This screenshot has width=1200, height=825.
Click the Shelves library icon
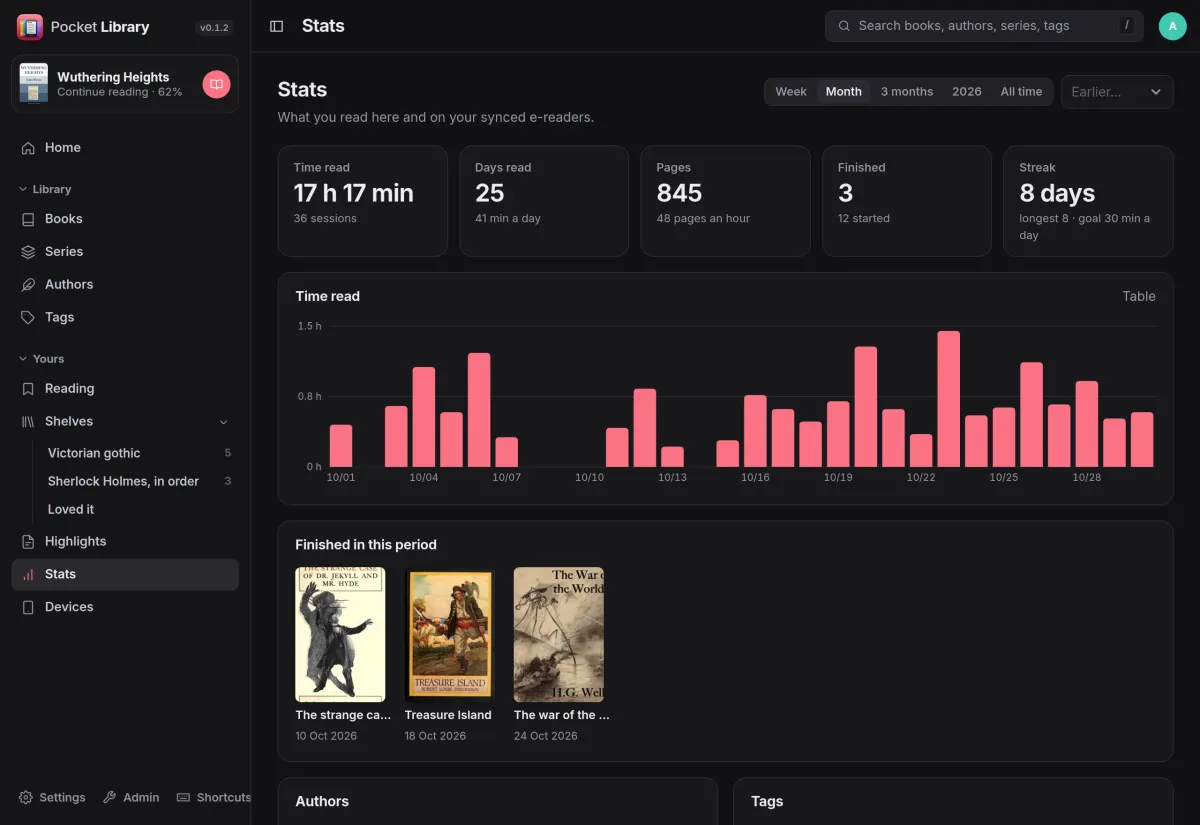pos(28,421)
